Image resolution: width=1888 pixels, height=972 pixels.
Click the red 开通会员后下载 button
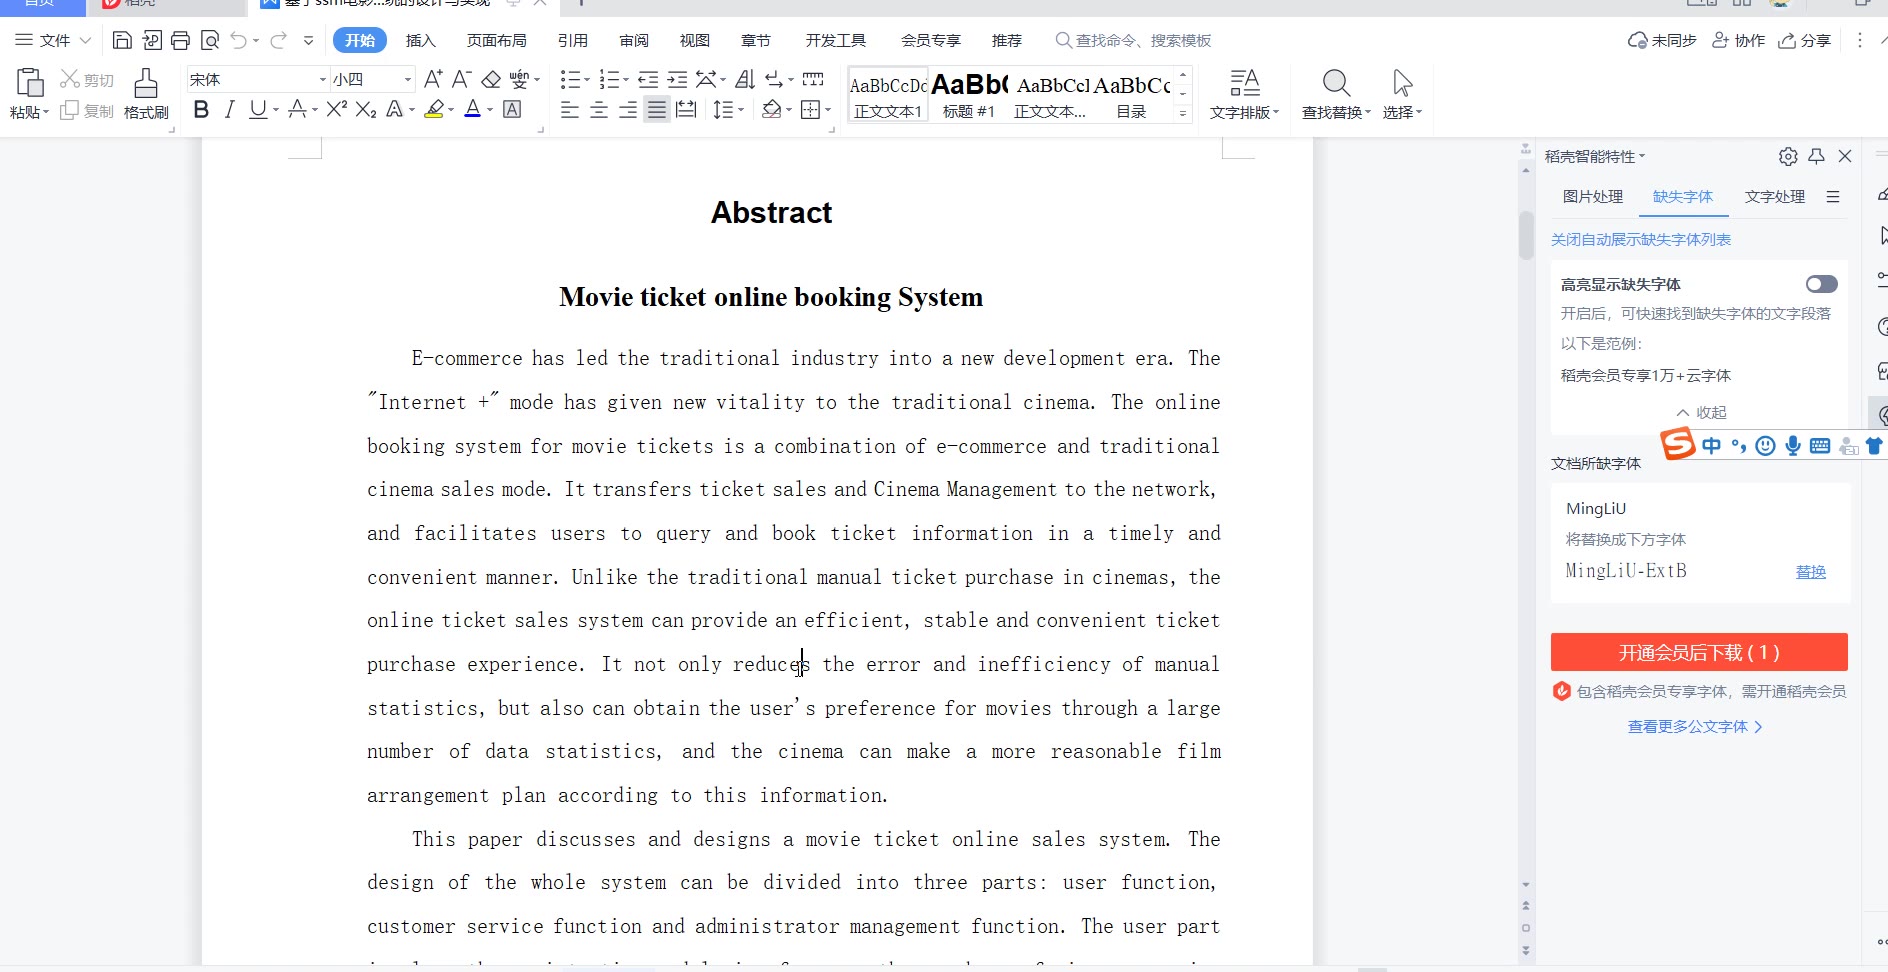pyautogui.click(x=1698, y=652)
